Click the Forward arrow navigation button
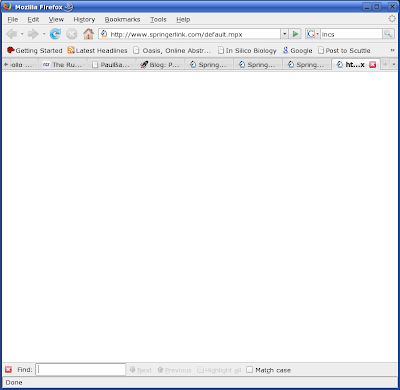 [33, 34]
